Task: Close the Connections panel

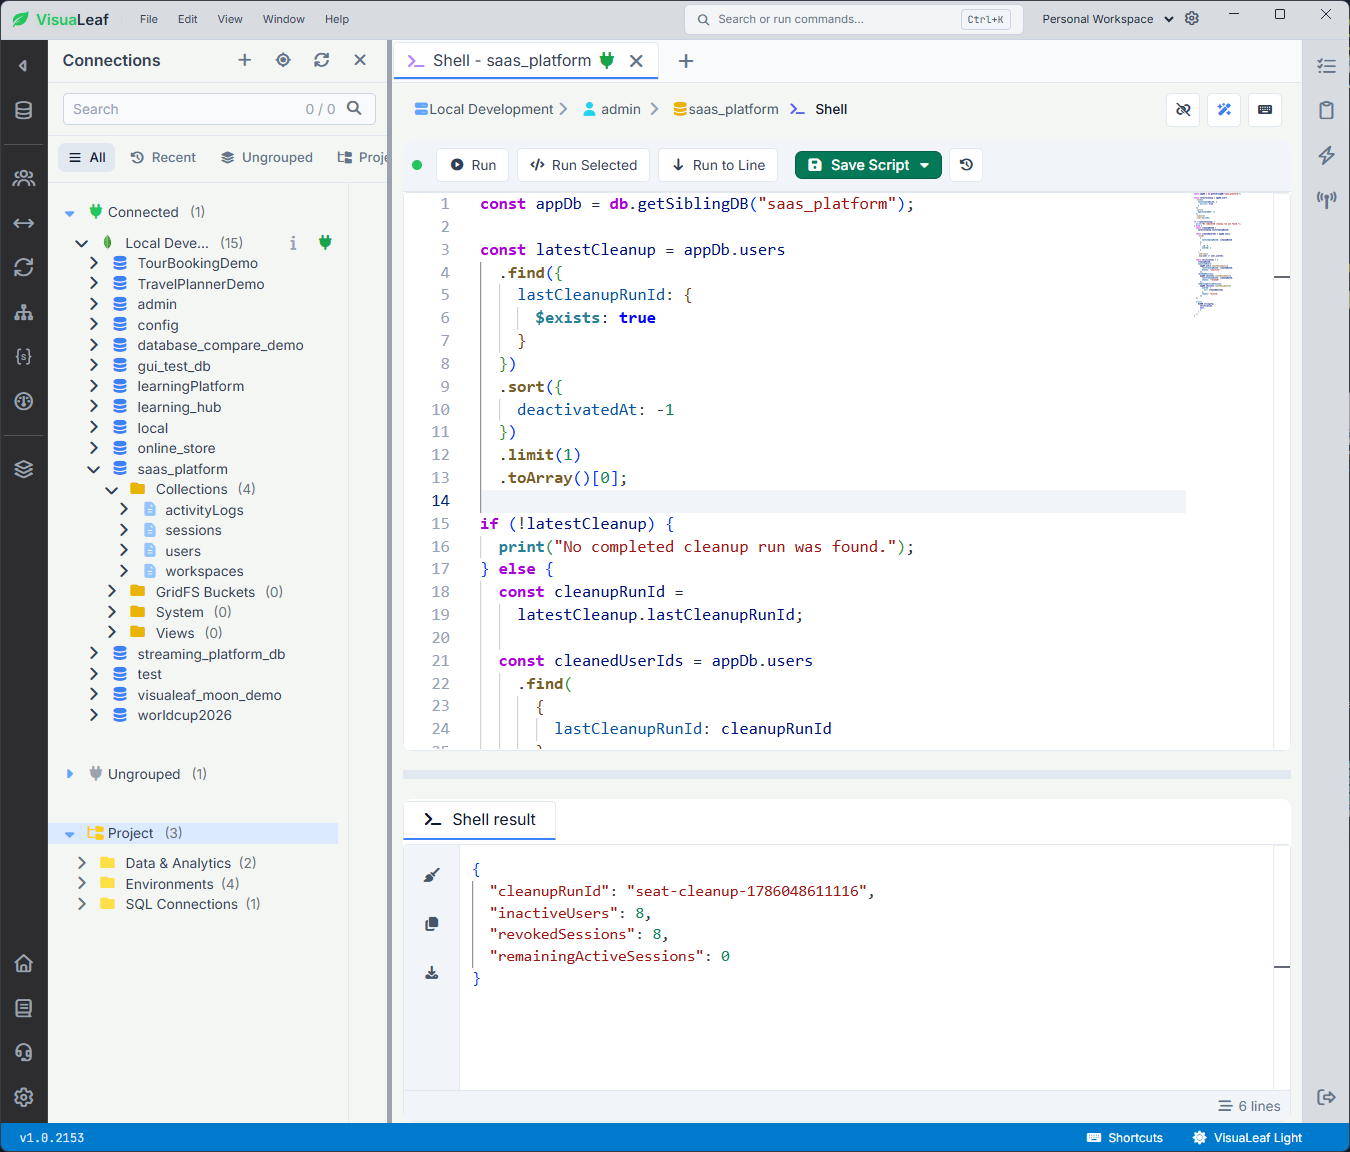Action: [x=360, y=60]
